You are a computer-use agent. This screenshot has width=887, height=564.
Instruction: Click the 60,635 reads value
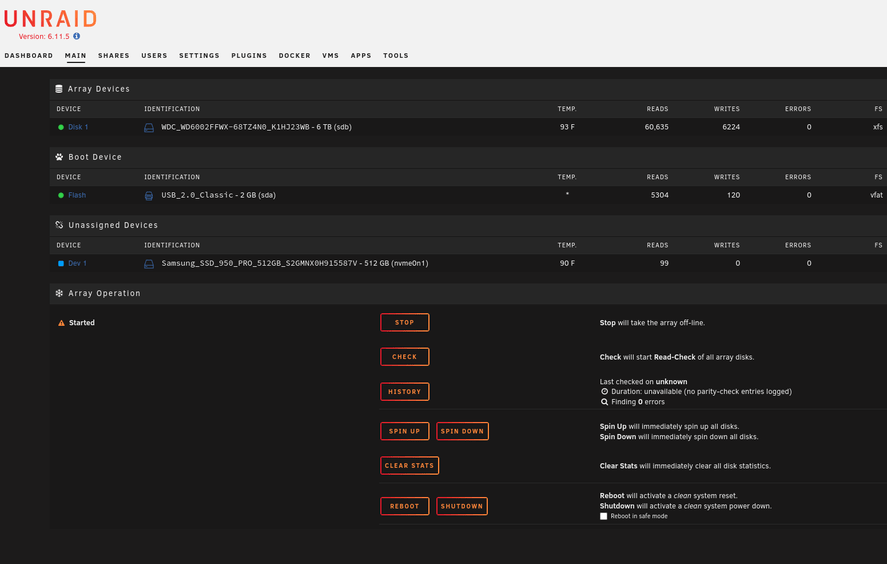(x=657, y=127)
